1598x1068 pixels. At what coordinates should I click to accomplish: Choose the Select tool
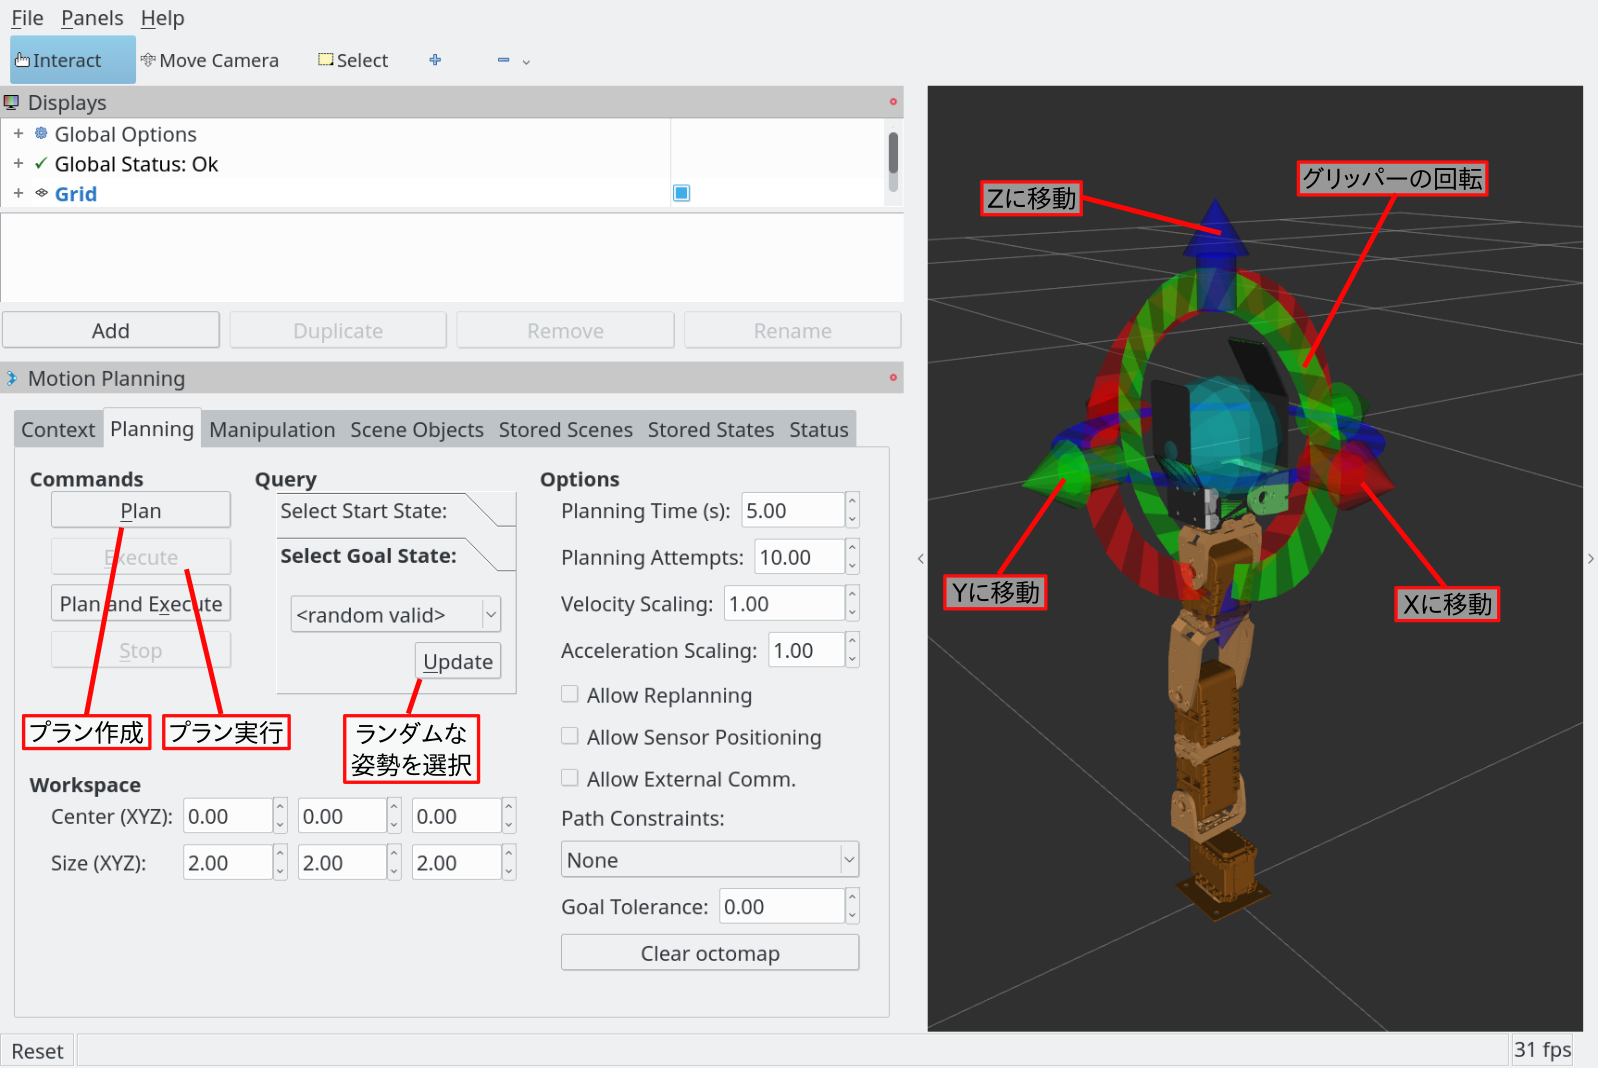352,60
